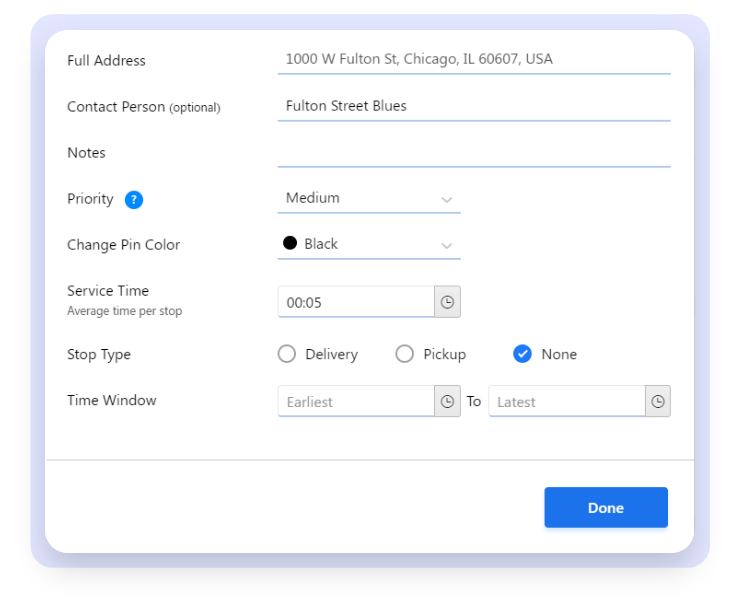Open the Priority dropdown showing Medium
The image size is (739, 613).
click(x=369, y=199)
